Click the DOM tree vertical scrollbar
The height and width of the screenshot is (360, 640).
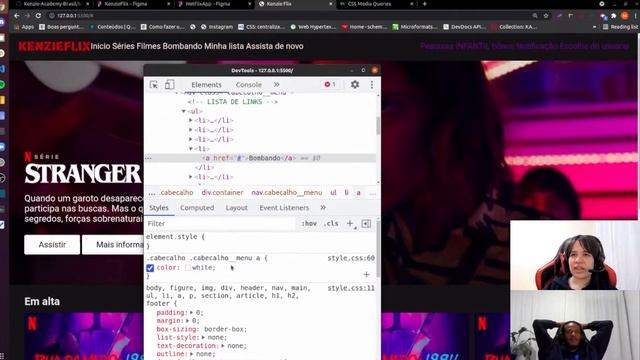378,126
